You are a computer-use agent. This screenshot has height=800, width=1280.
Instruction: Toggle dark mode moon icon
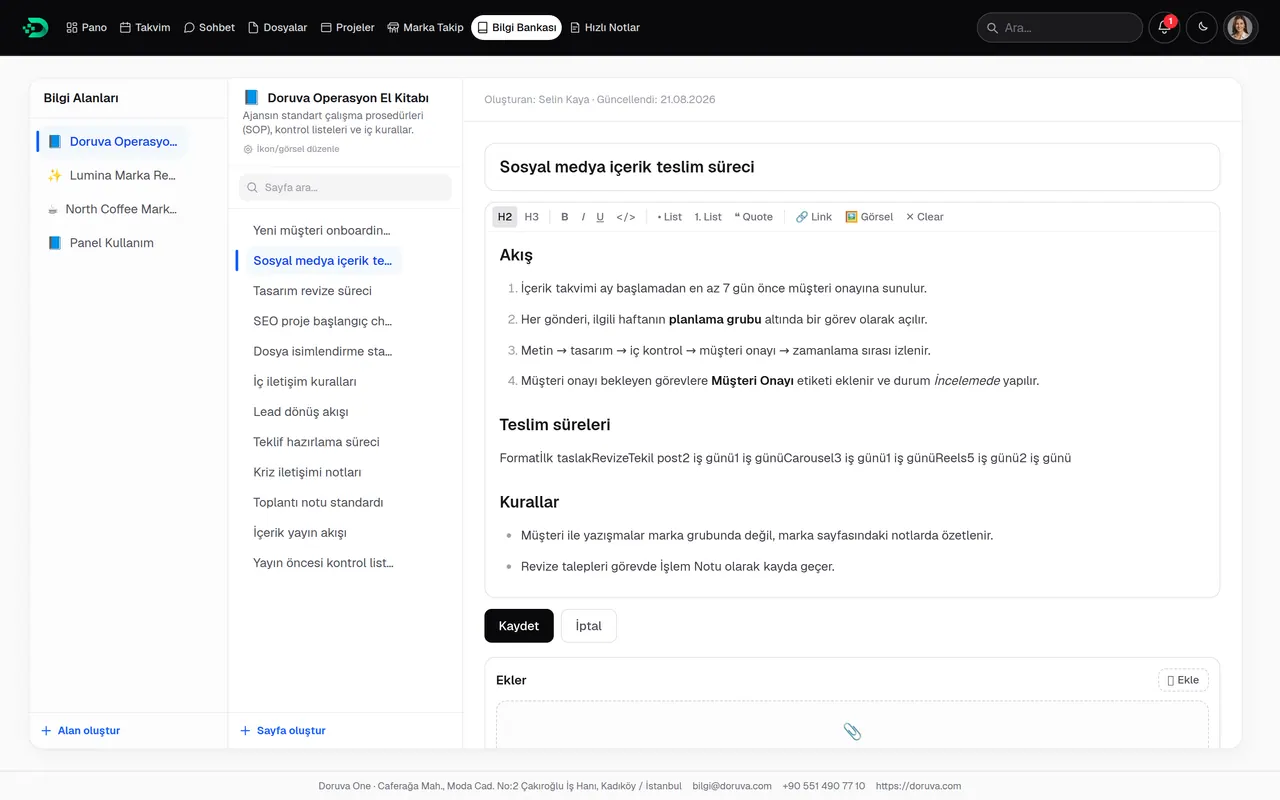pos(1202,28)
